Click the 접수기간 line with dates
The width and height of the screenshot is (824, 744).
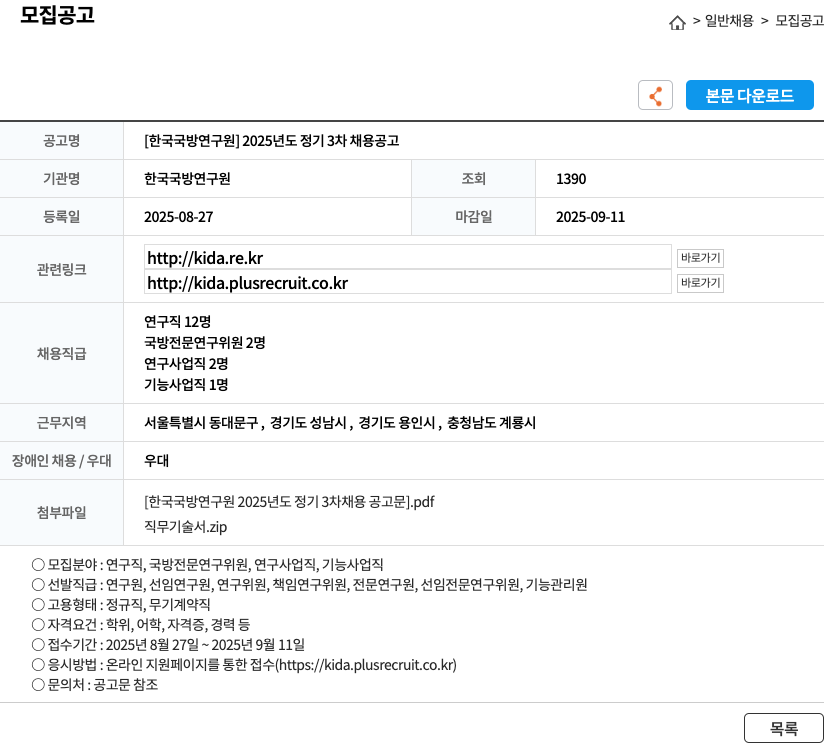point(168,644)
